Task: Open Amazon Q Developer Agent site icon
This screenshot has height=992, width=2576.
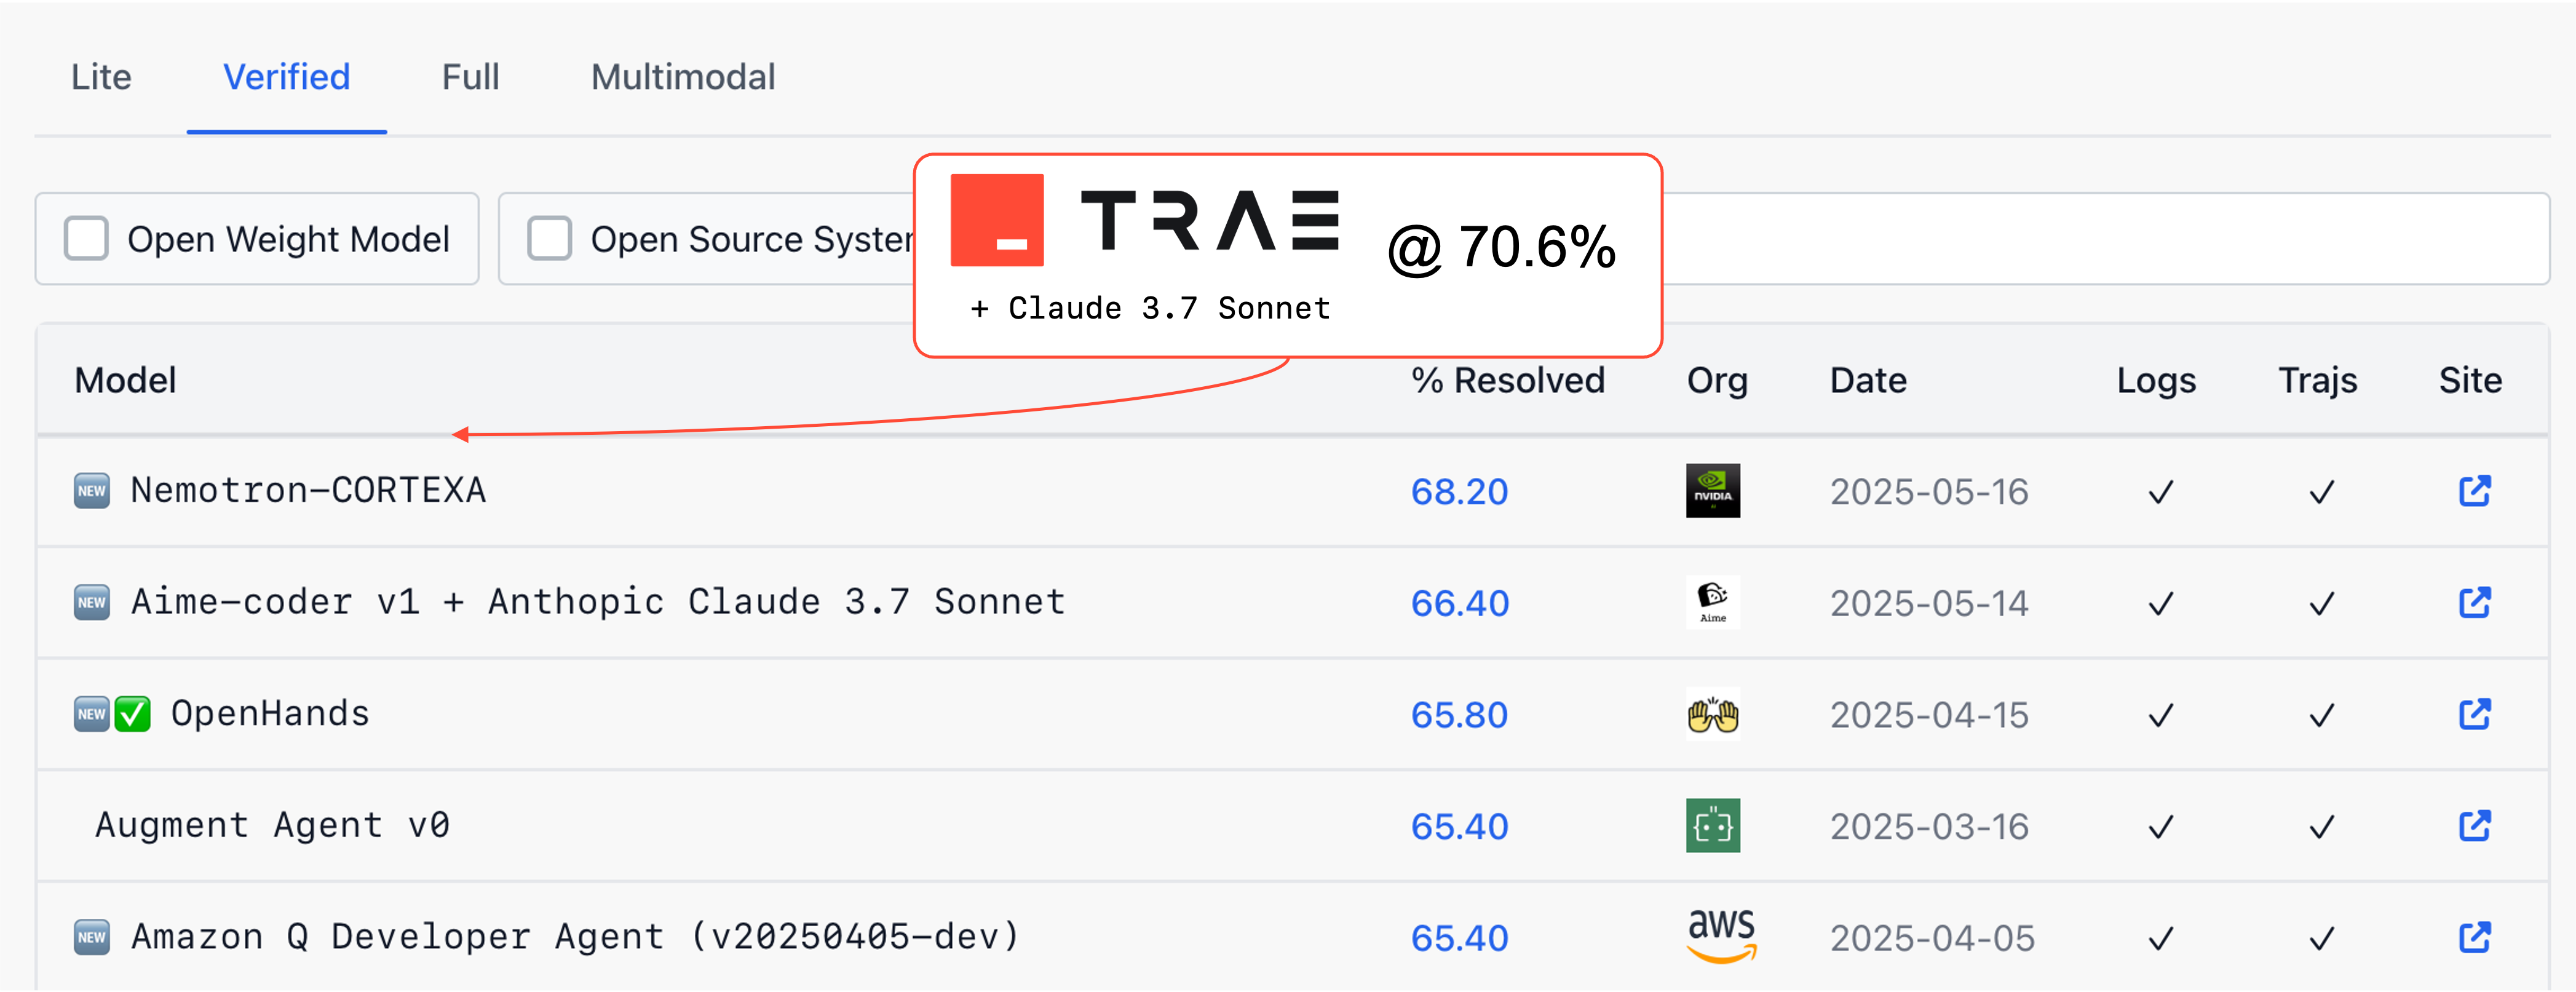Action: point(2474,937)
